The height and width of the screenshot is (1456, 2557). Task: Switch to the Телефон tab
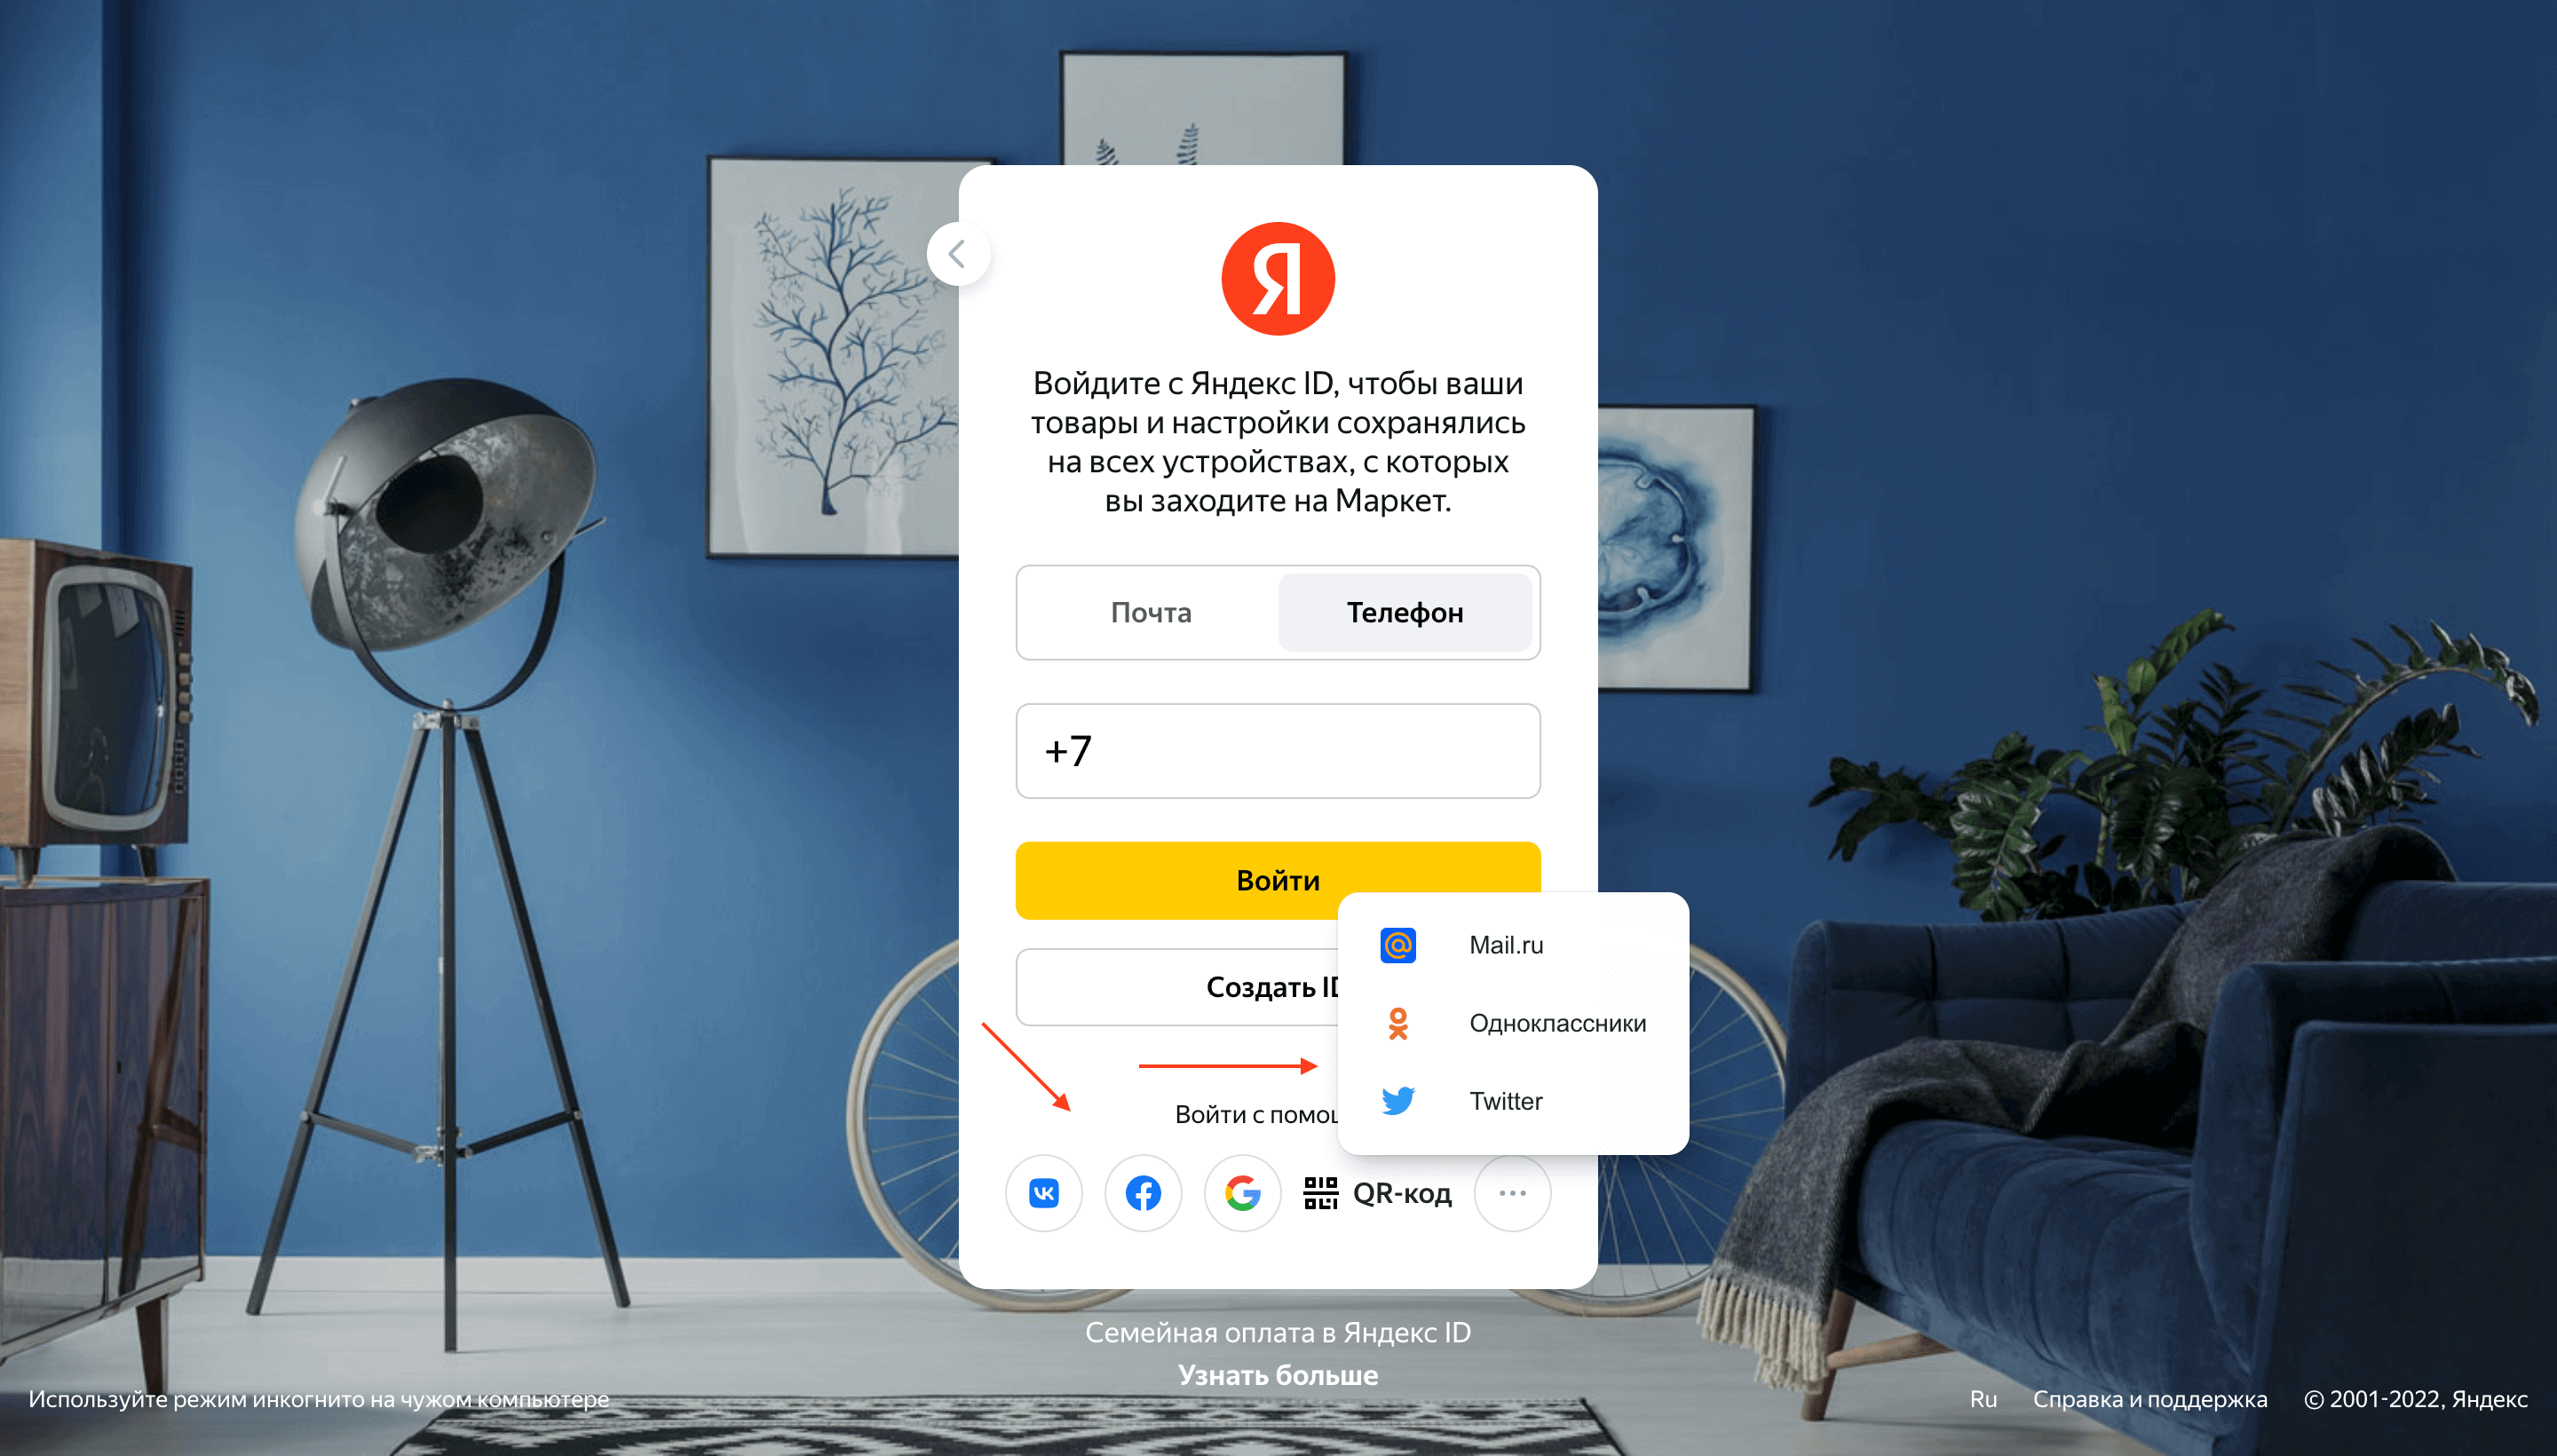point(1405,611)
